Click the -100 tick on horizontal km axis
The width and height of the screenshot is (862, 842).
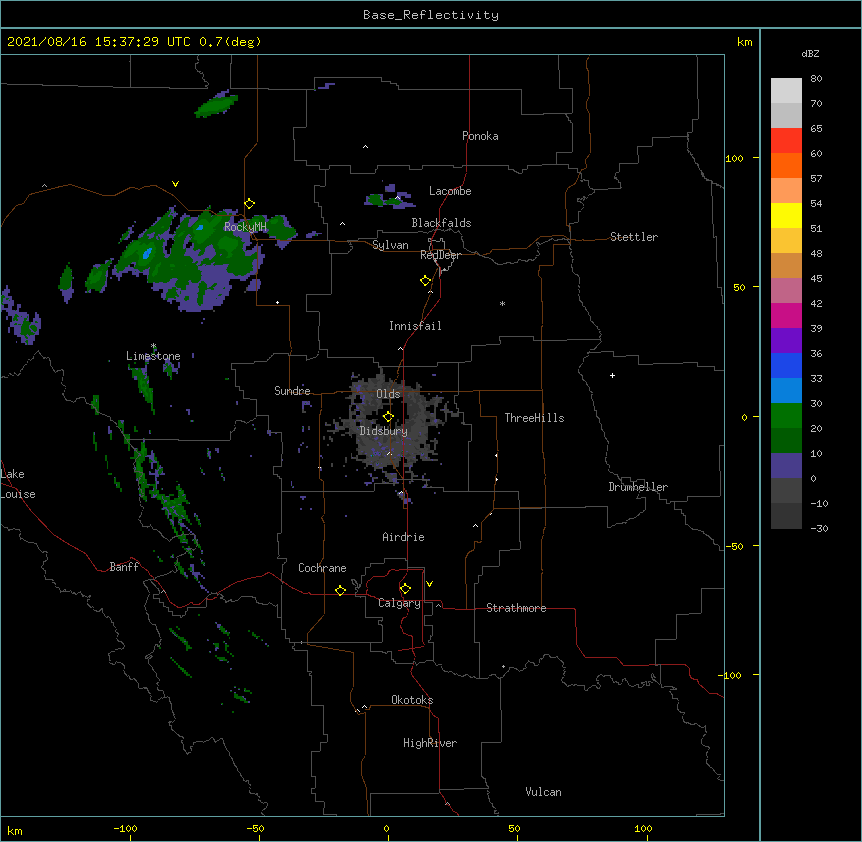coord(125,828)
